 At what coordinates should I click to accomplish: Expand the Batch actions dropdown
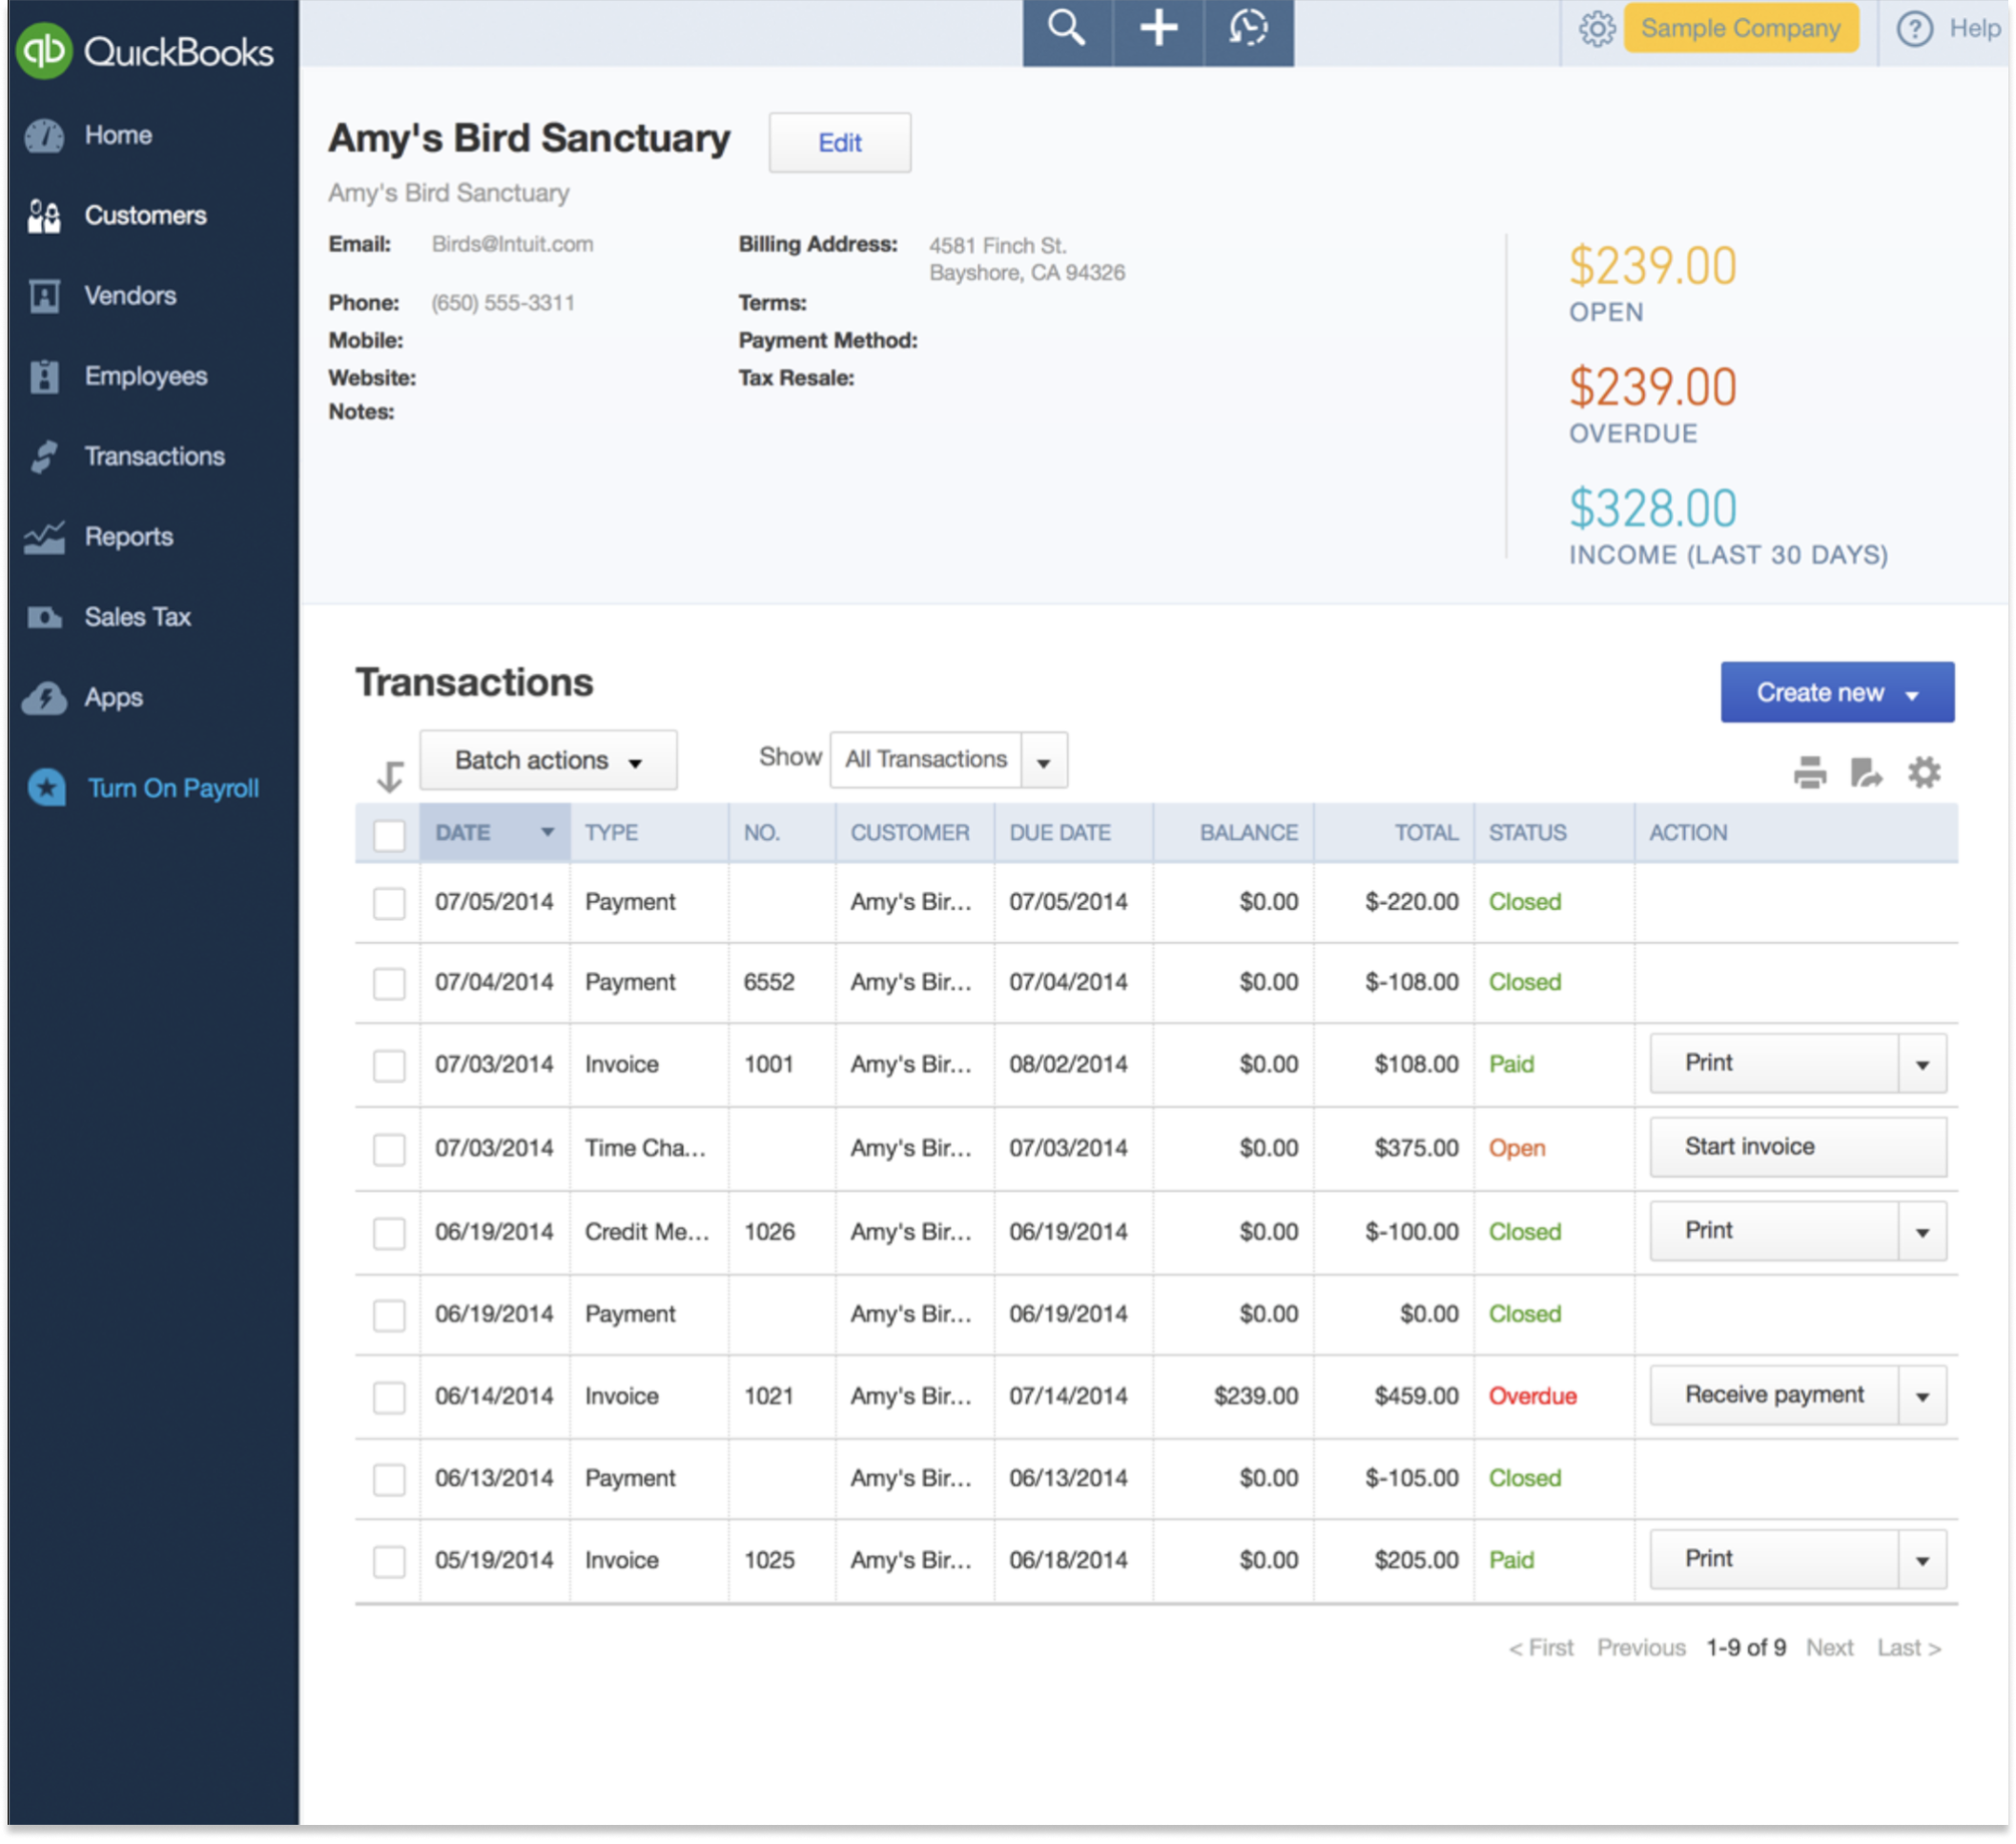pos(548,761)
